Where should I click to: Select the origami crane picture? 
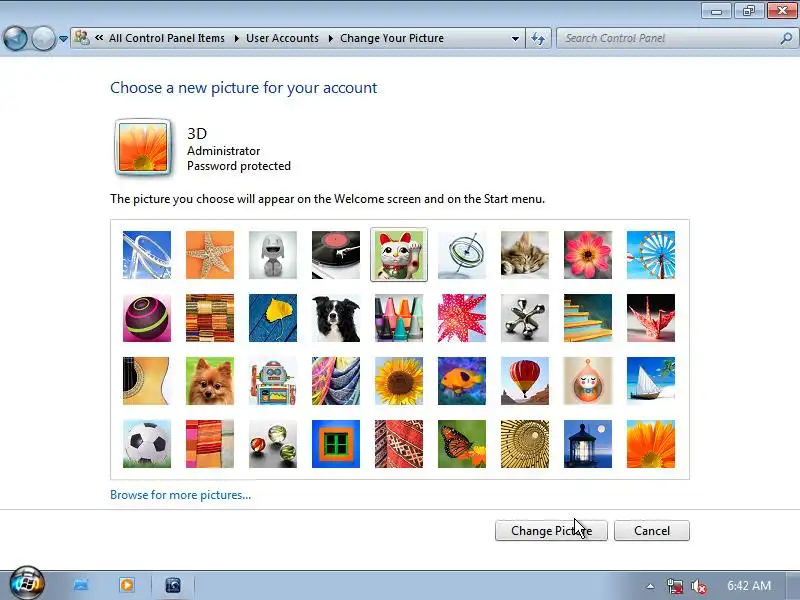pos(651,318)
